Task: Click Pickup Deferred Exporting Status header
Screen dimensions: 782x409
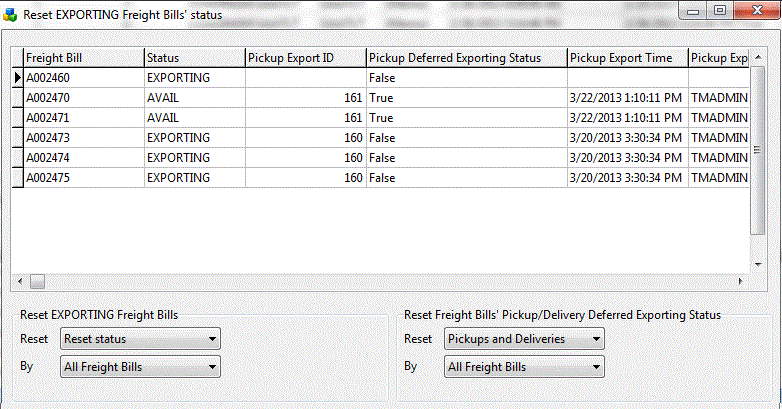Action: click(466, 58)
